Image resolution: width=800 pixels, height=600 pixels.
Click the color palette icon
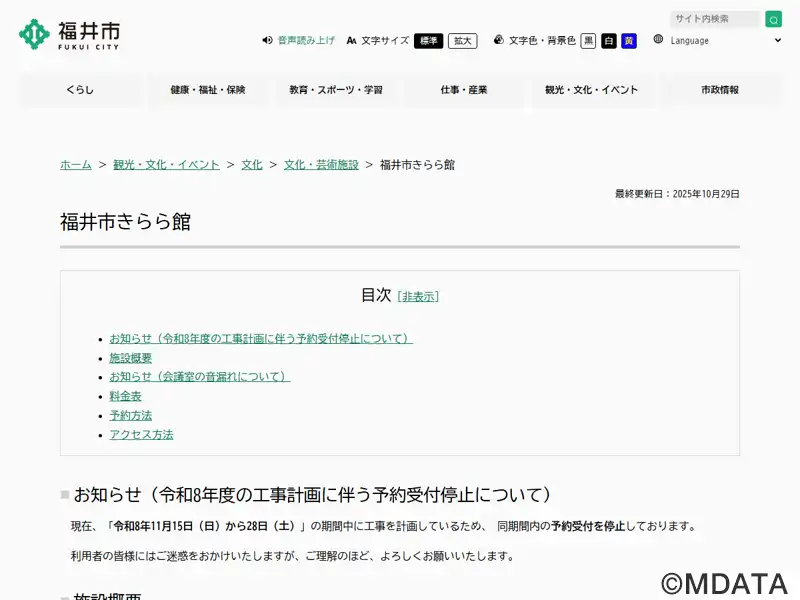coord(499,40)
